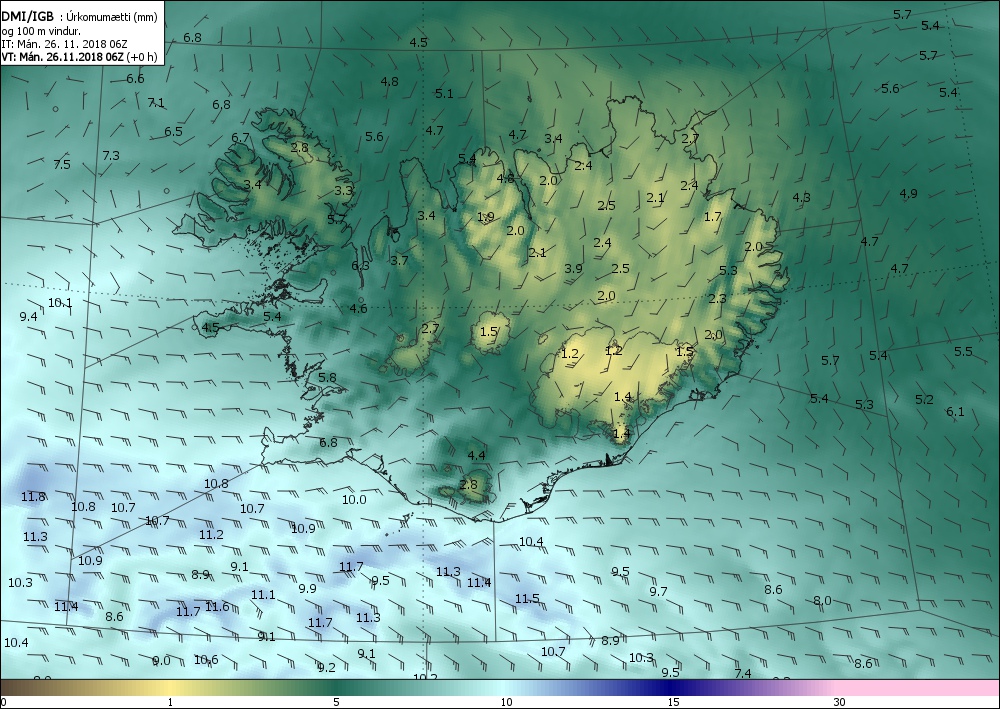Image resolution: width=1000 pixels, height=709 pixels.
Task: Click the 11.2 value on the map
Action: click(x=211, y=534)
